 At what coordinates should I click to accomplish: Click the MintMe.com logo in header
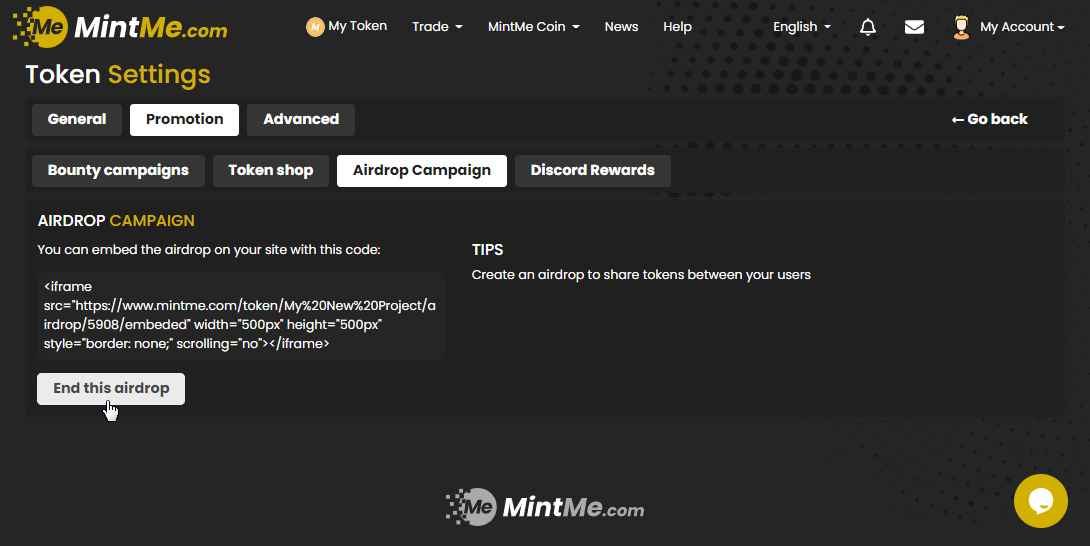120,27
